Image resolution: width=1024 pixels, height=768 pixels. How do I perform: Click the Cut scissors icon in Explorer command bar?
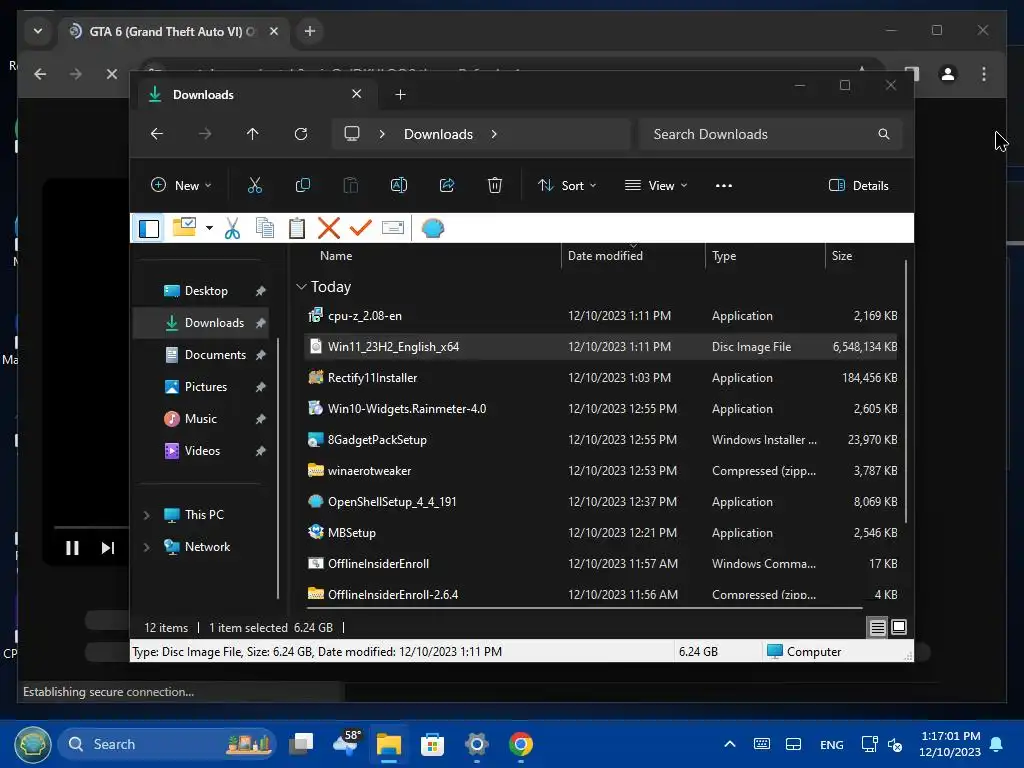pyautogui.click(x=255, y=185)
